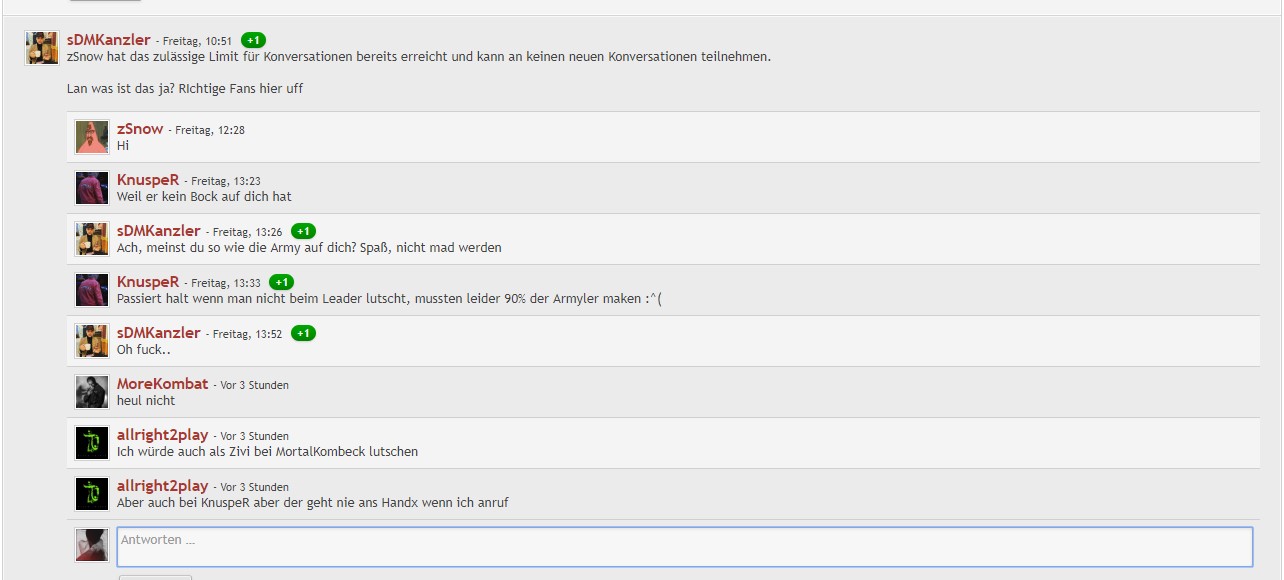Open the MoreKombat username link
This screenshot has width=1284, height=580.
163,384
